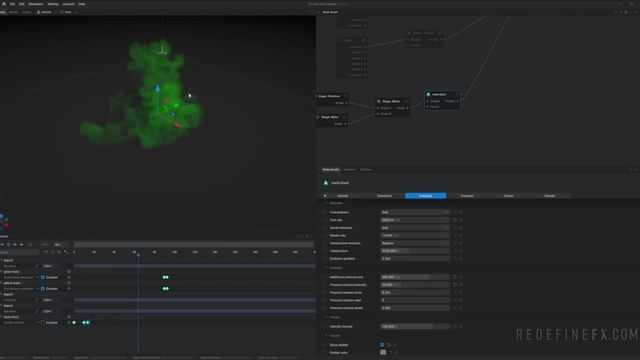Open the Account menu
The width and height of the screenshot is (640, 360).
[x=69, y=4]
